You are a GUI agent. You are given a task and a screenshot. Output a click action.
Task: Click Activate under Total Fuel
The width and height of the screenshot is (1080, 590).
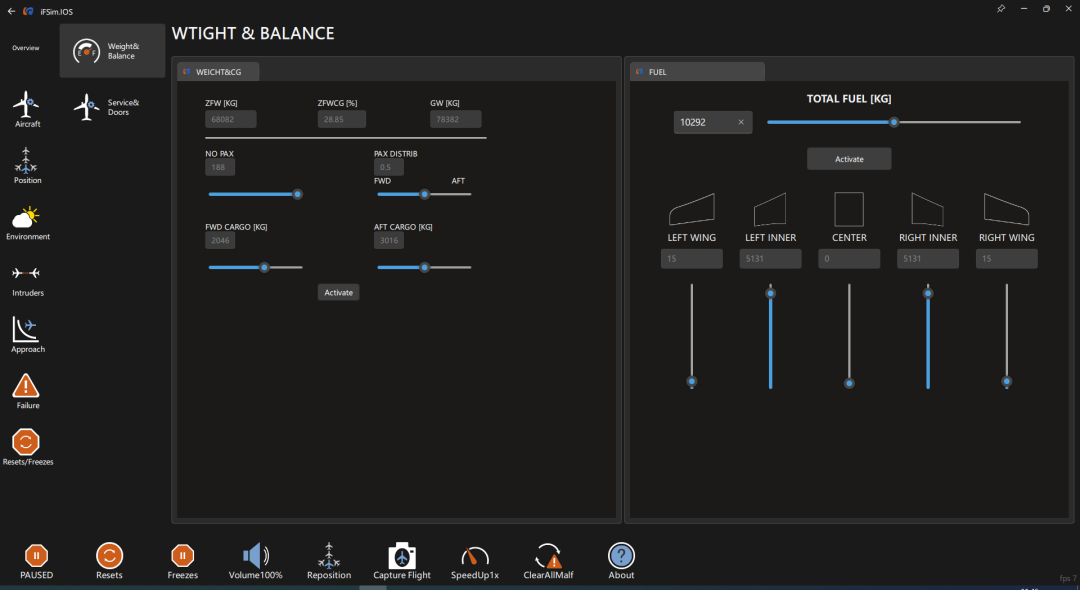(x=849, y=159)
